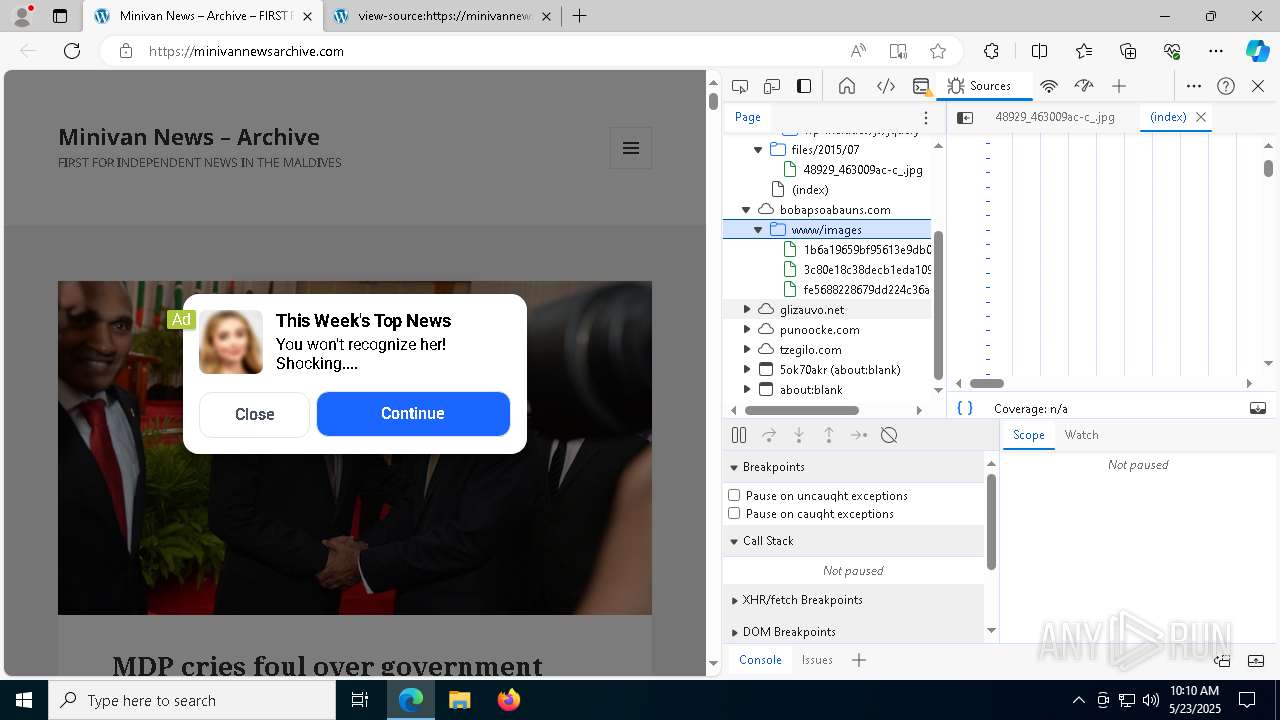Step into next function call

coord(799,435)
